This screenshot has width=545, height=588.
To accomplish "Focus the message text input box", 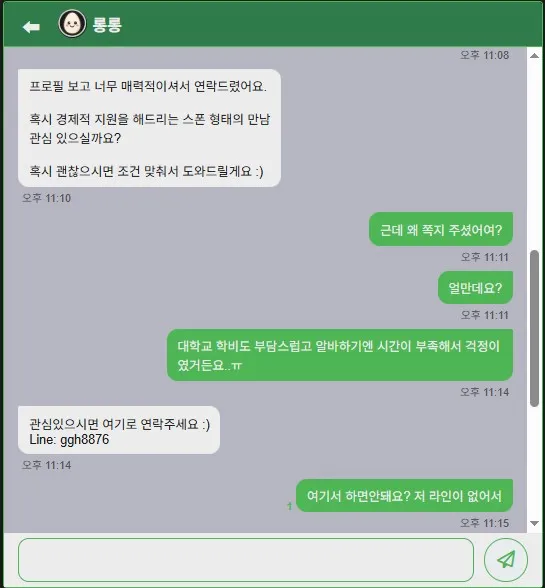I will (246, 560).
